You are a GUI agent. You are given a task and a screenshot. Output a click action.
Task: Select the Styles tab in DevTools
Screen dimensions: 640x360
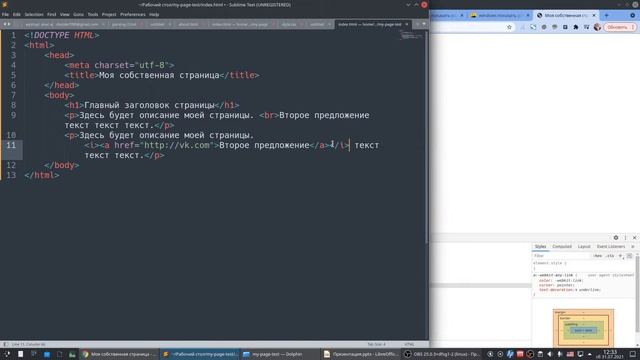tap(540, 247)
